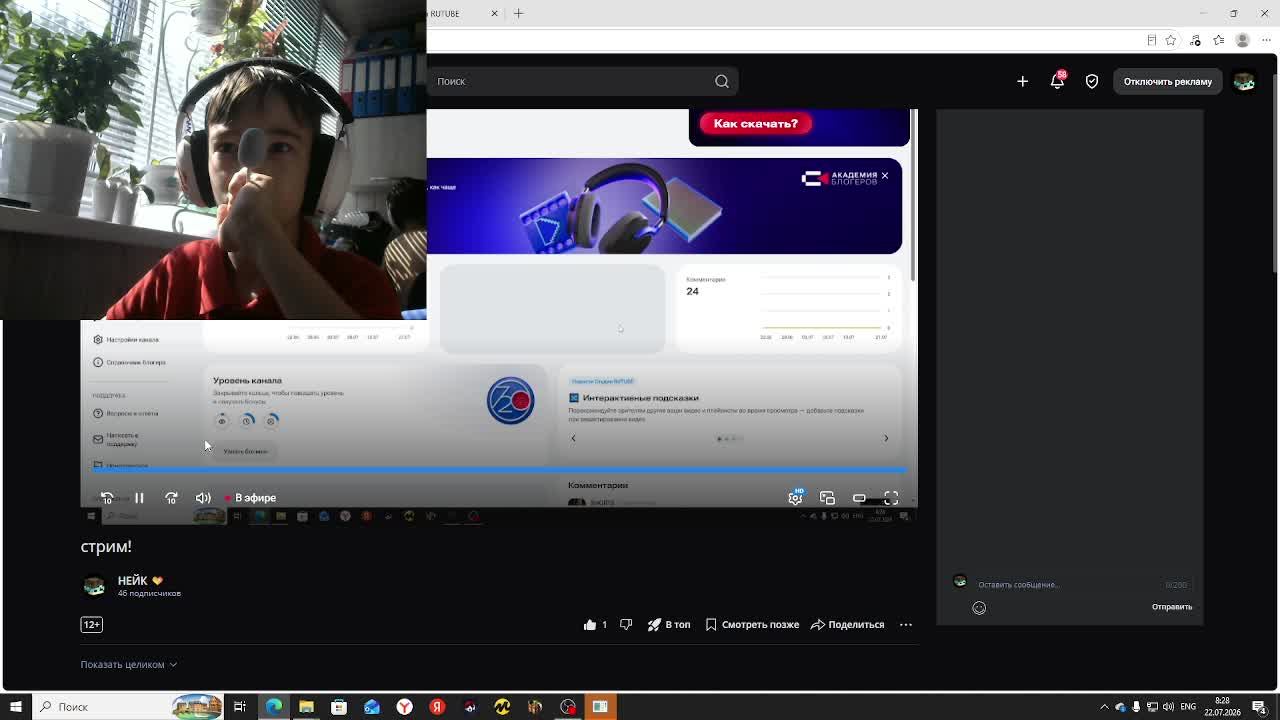This screenshot has height=720, width=1280.
Task: Open notifications bell with 58 badge
Action: click(1057, 81)
